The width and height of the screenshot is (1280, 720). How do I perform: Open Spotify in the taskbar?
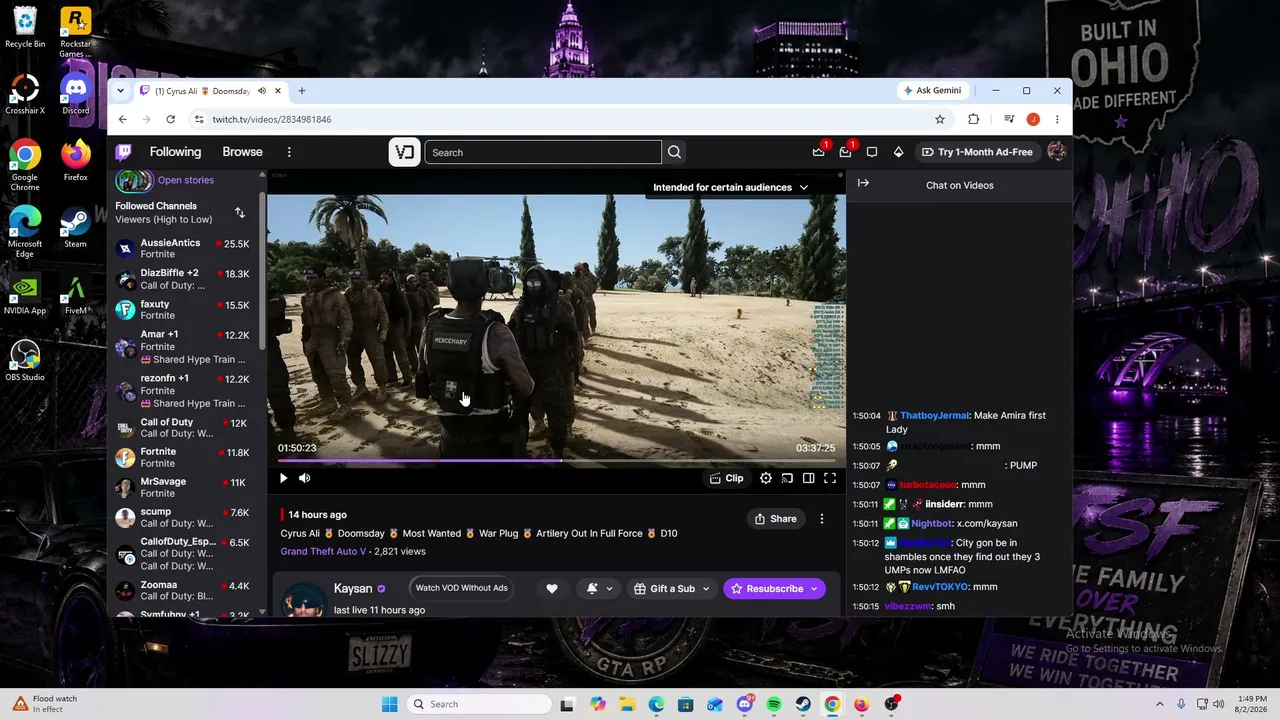(774, 704)
